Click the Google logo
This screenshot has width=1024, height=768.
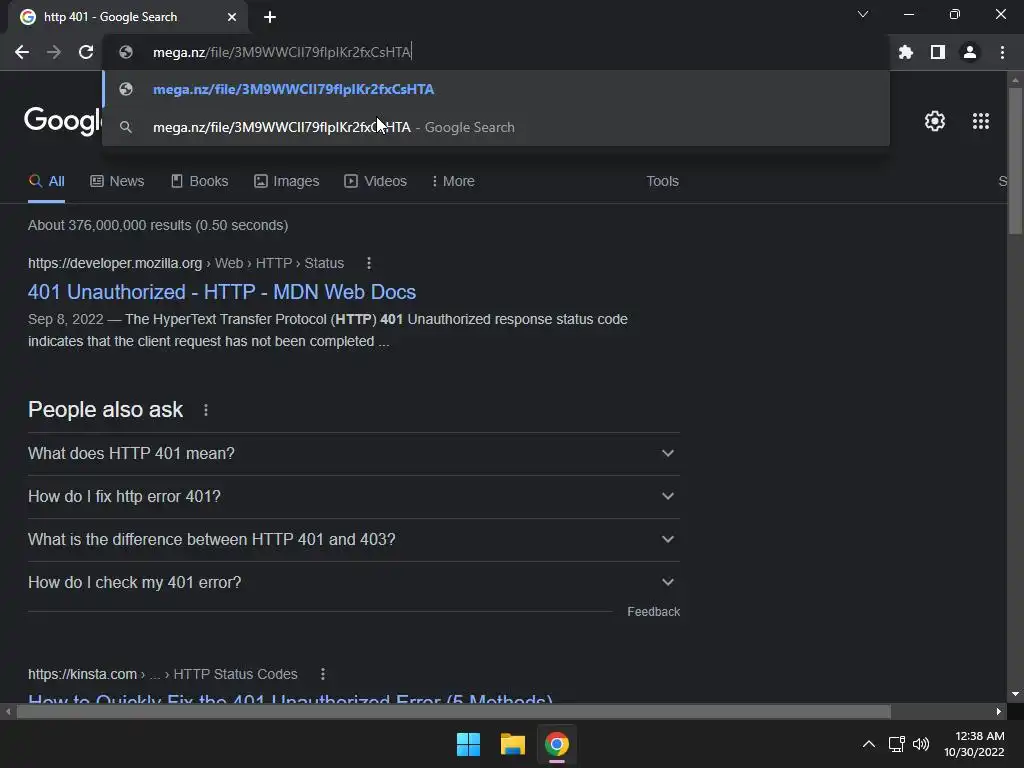point(63,121)
